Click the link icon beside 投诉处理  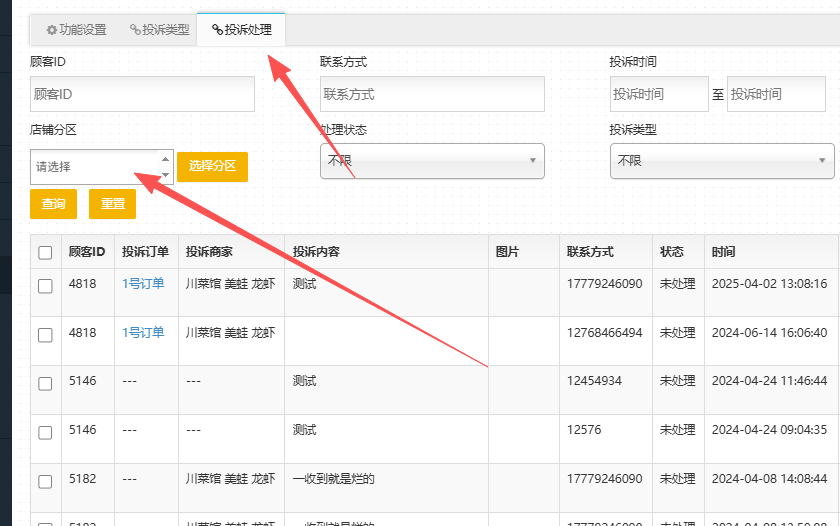(x=217, y=30)
